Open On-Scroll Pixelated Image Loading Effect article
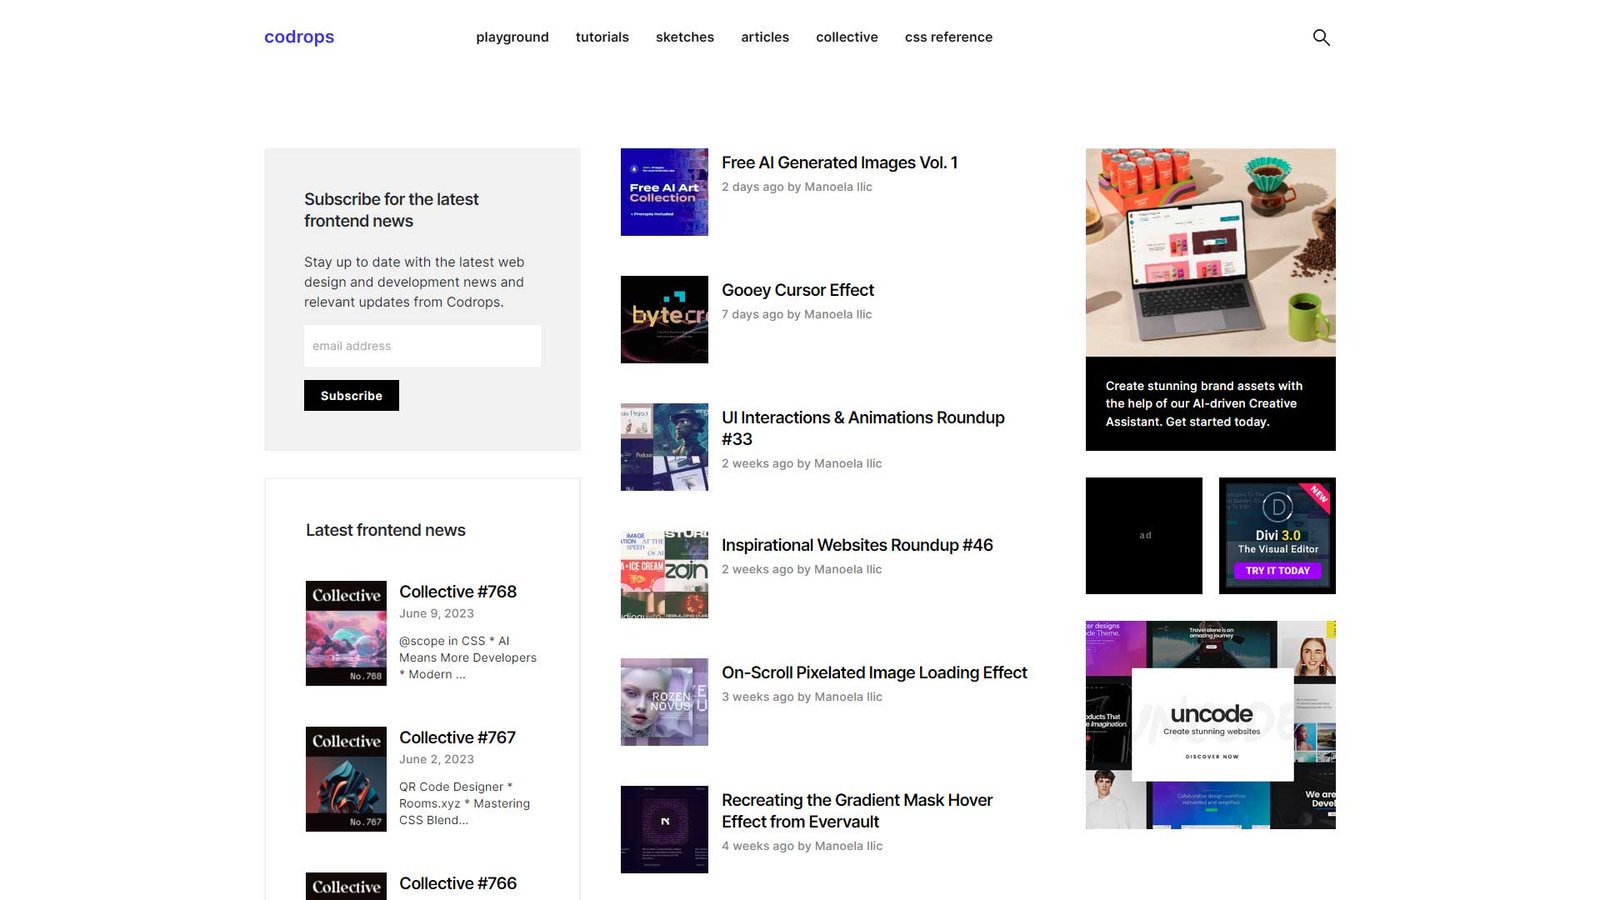 point(874,673)
